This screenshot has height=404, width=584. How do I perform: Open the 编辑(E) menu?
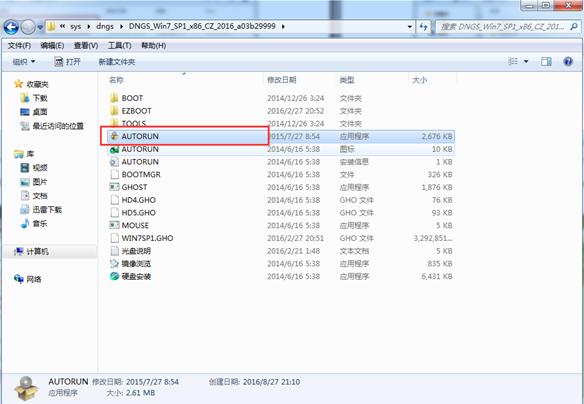pos(52,45)
